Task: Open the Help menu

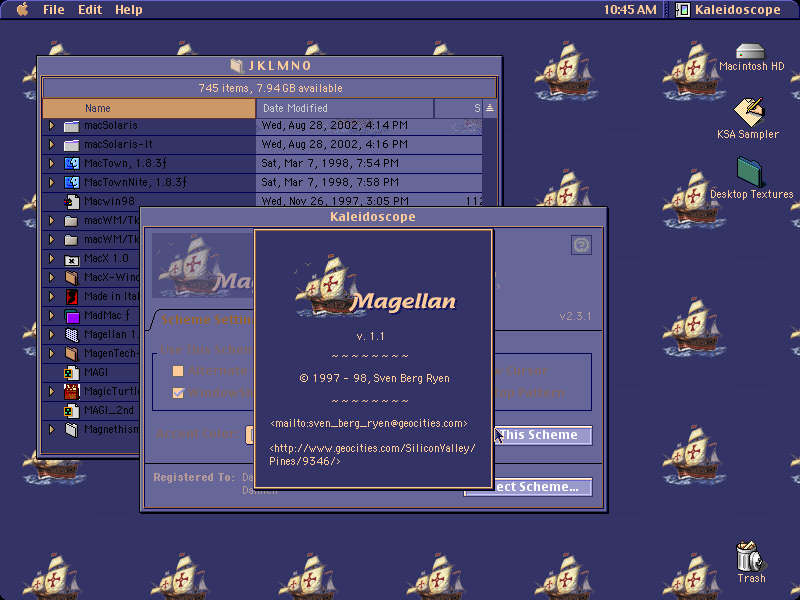Action: pyautogui.click(x=129, y=10)
